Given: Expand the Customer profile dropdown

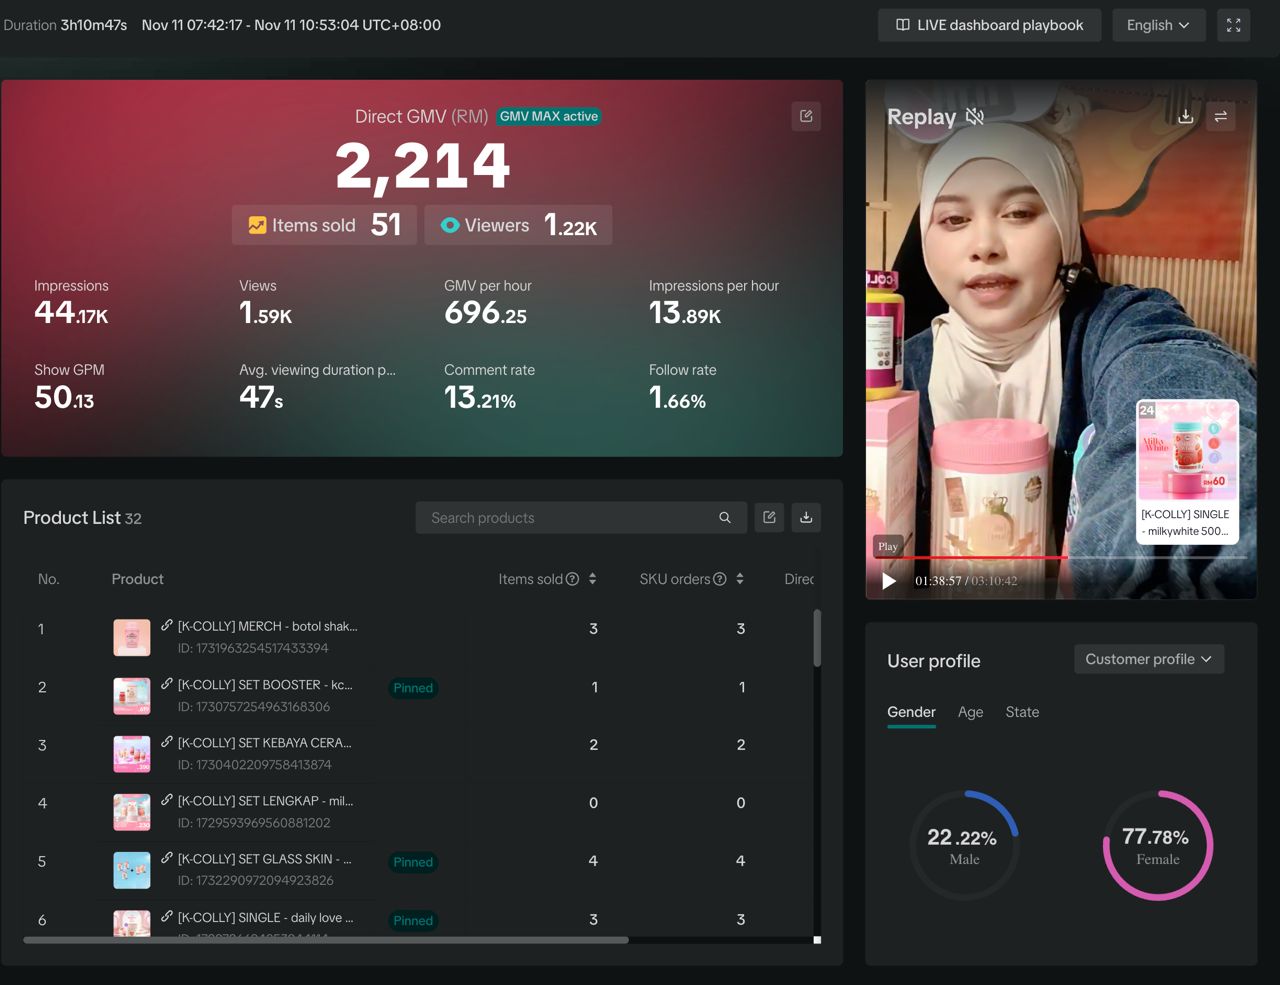Looking at the screenshot, I should click(x=1148, y=659).
